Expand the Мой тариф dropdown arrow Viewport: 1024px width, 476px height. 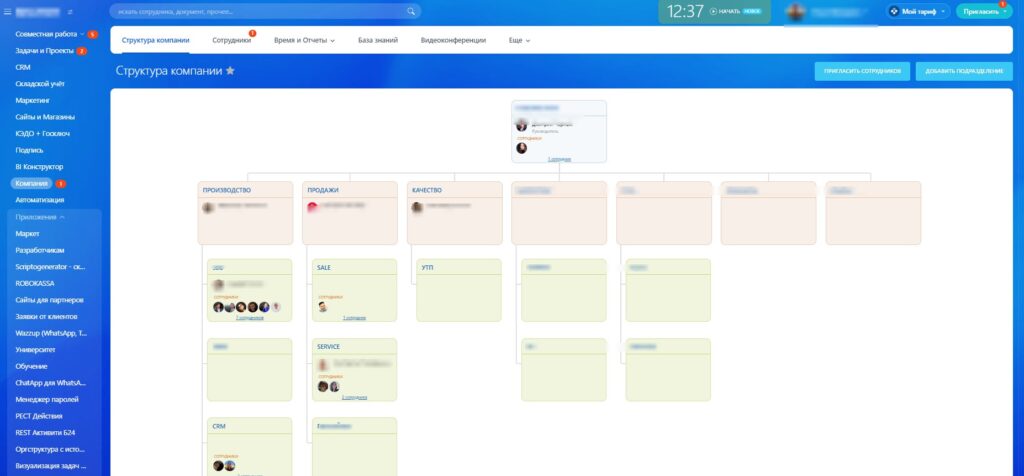(943, 12)
